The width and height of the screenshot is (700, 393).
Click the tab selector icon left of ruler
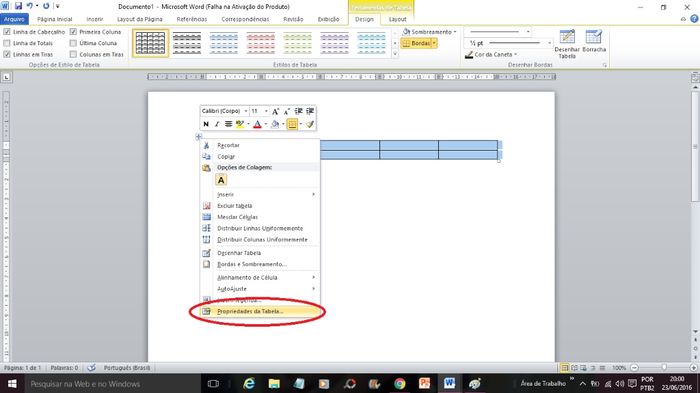point(6,77)
